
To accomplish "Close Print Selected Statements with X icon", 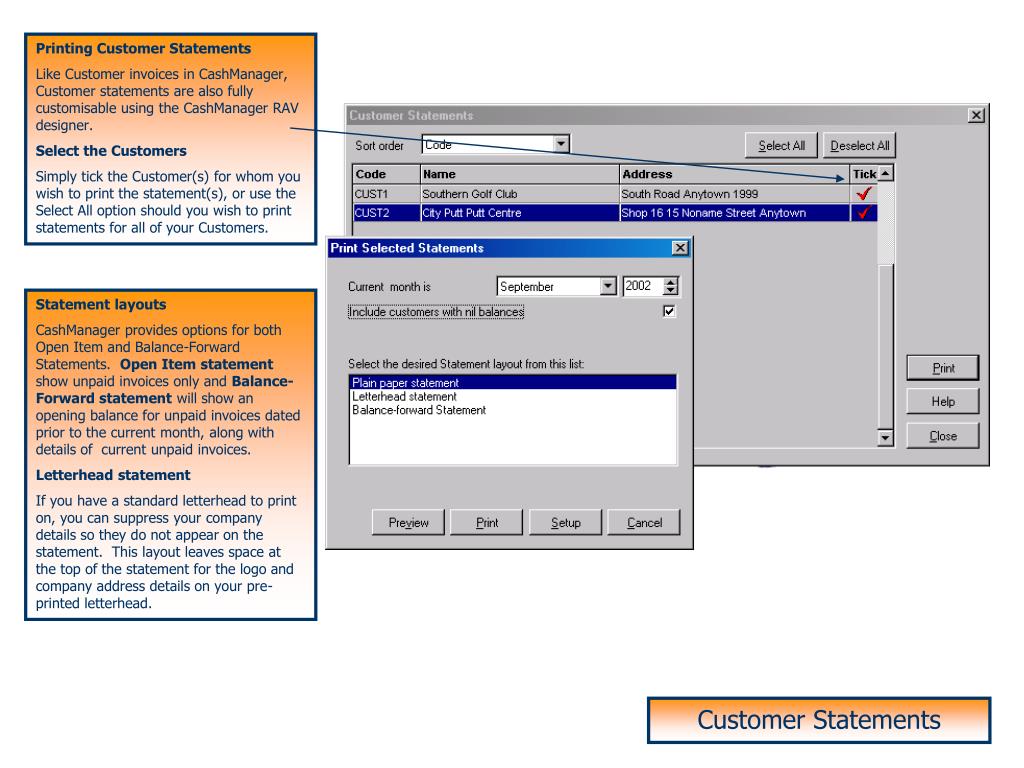I will pyautogui.click(x=680, y=248).
